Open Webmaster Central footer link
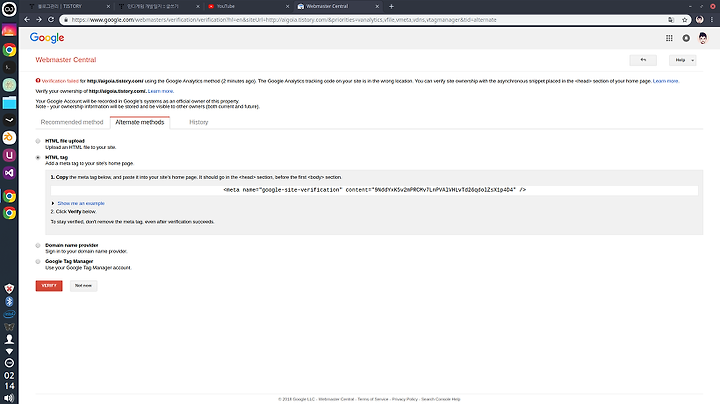 click(336, 399)
